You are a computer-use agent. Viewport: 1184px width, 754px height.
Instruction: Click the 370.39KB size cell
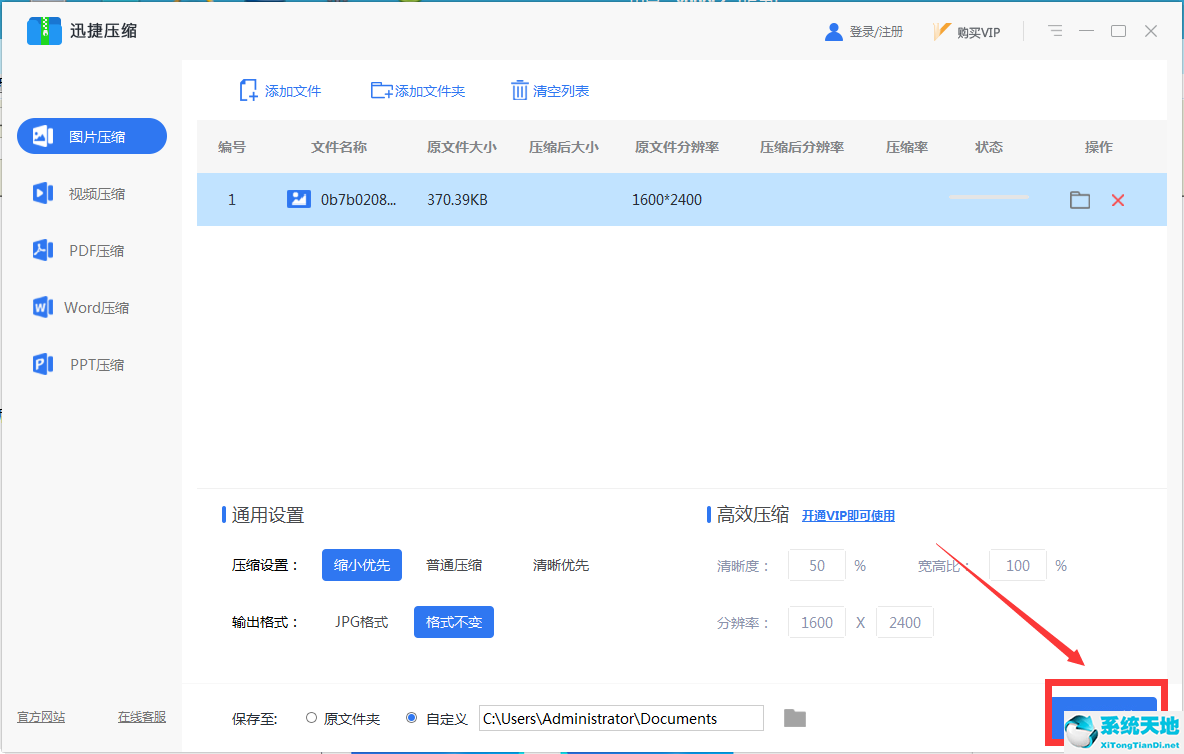[x=458, y=200]
